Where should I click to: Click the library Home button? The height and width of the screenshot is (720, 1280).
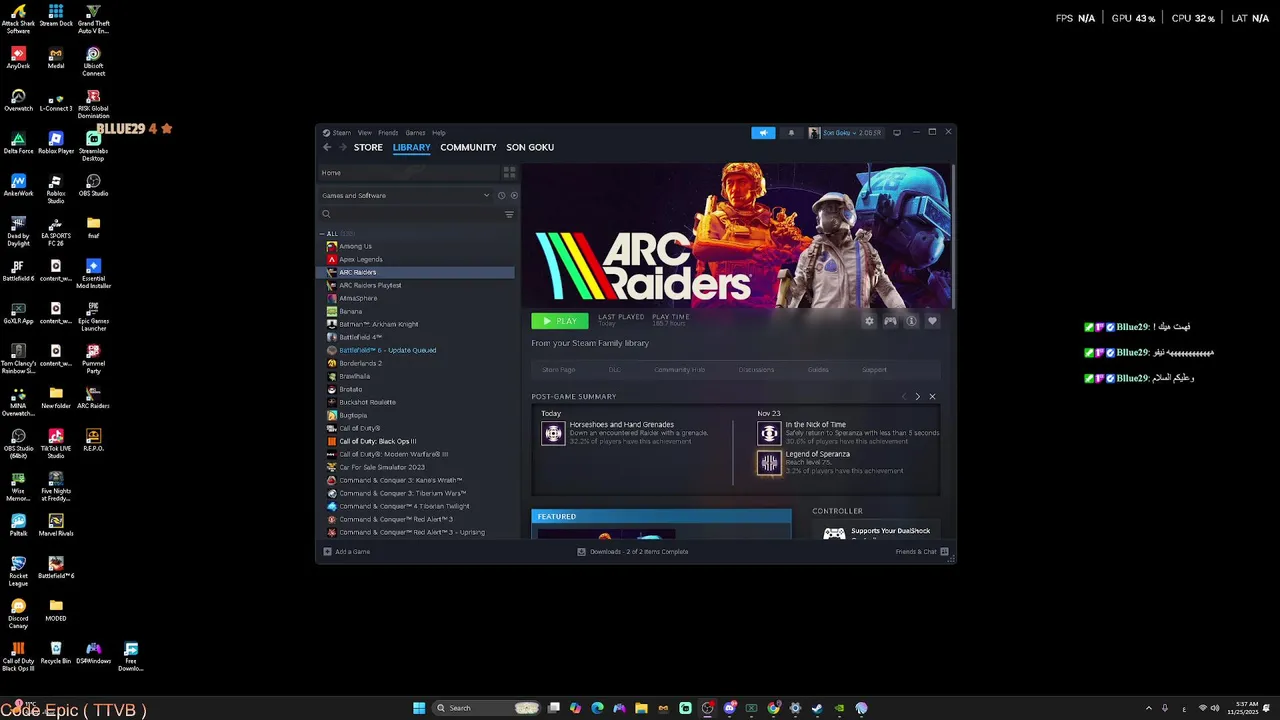click(x=409, y=173)
